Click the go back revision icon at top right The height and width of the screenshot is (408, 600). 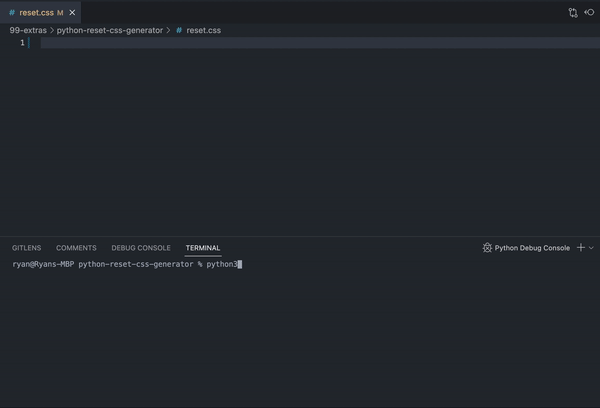coord(589,13)
